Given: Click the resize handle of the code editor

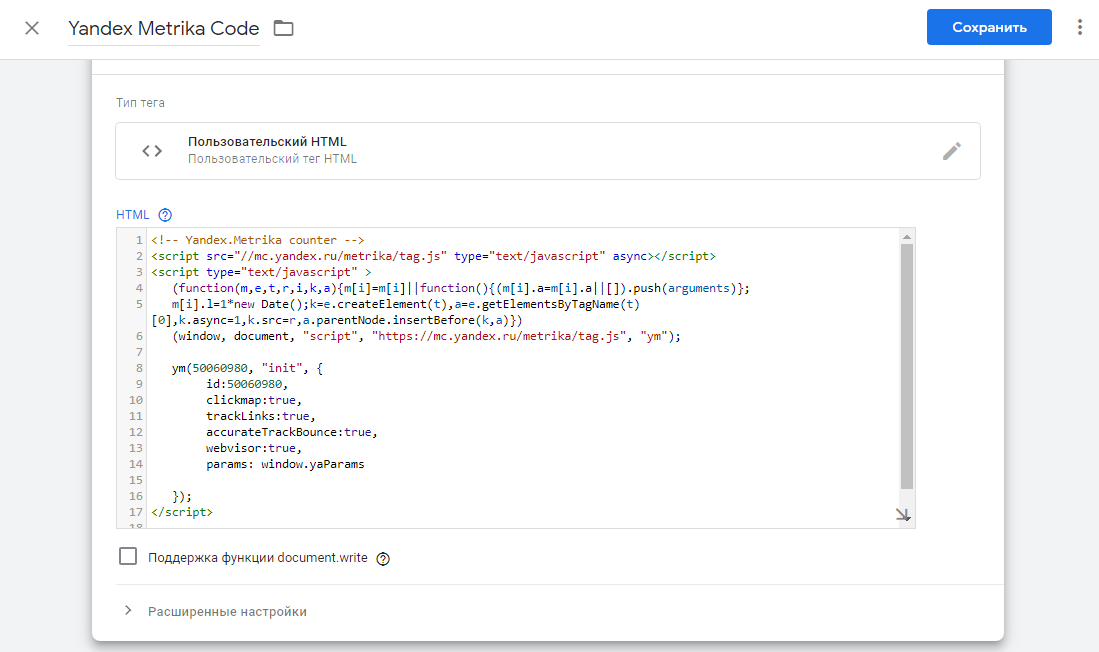Looking at the screenshot, I should pos(903,515).
